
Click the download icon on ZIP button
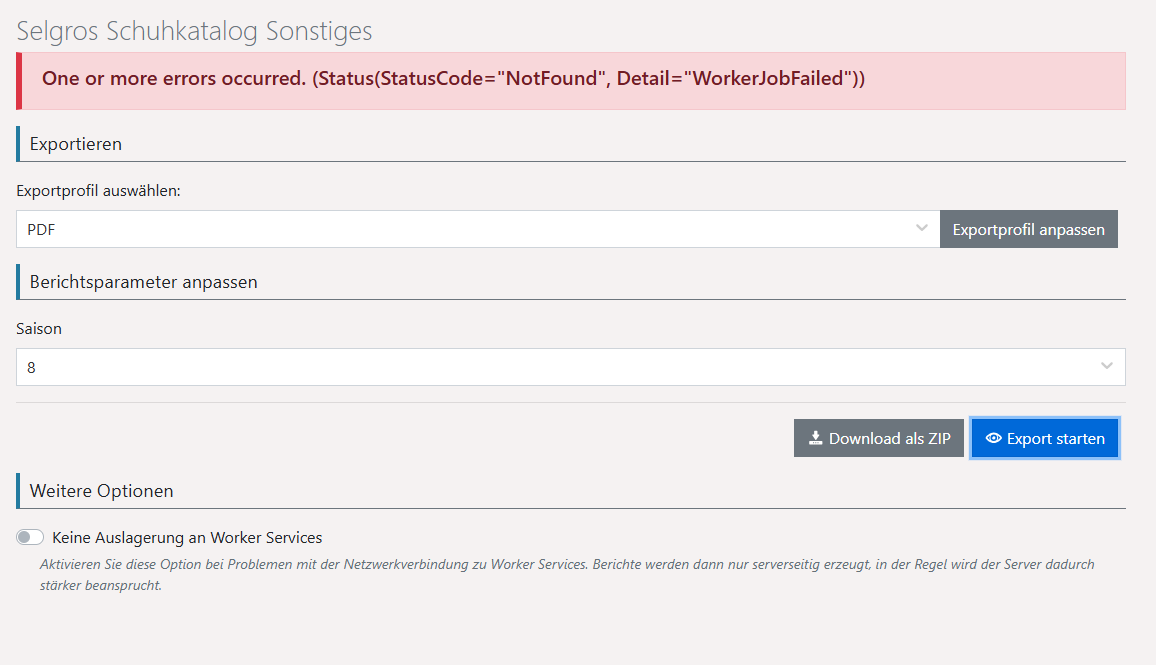coord(816,438)
